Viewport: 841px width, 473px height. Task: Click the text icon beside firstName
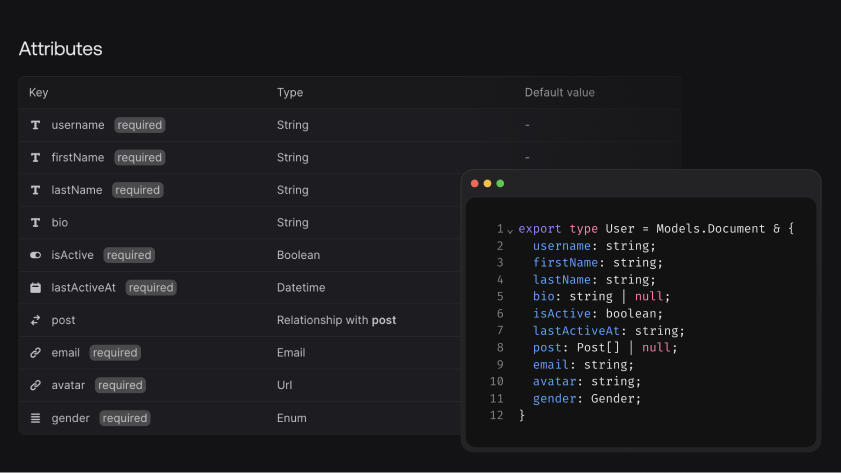point(35,158)
